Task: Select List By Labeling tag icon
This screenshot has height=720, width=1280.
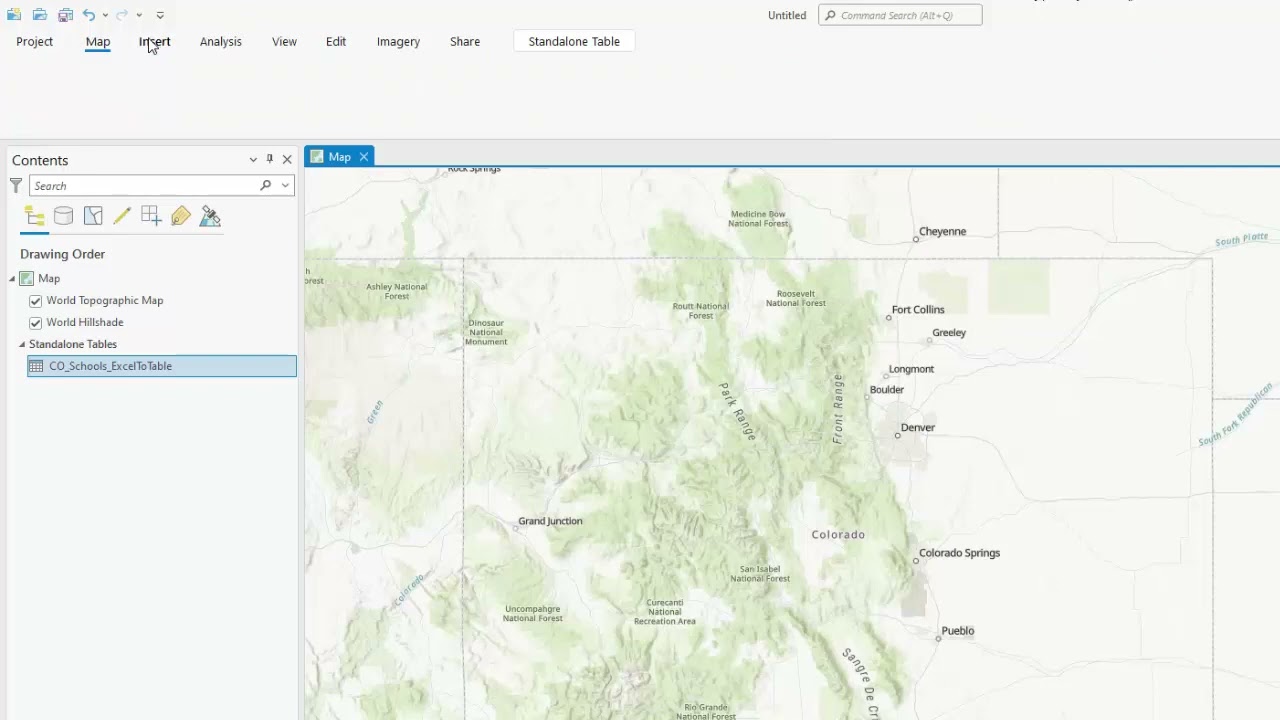Action: point(180,216)
